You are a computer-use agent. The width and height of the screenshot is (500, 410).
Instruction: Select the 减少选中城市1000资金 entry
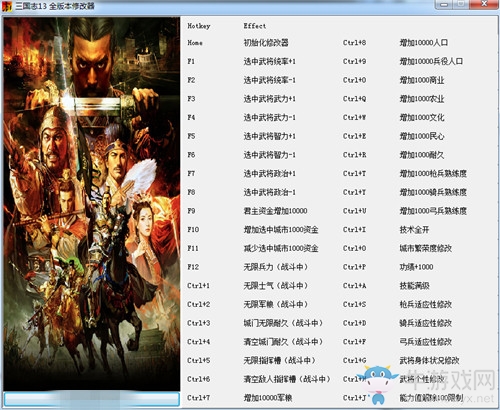click(x=281, y=248)
